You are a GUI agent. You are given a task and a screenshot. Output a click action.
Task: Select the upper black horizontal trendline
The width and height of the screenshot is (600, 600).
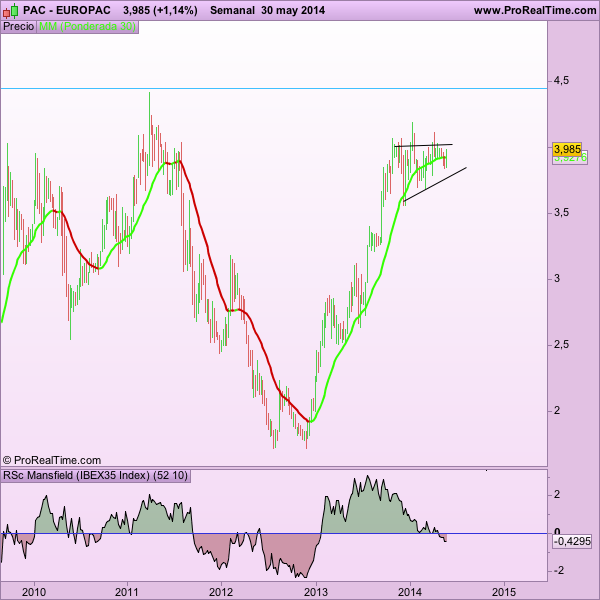423,145
